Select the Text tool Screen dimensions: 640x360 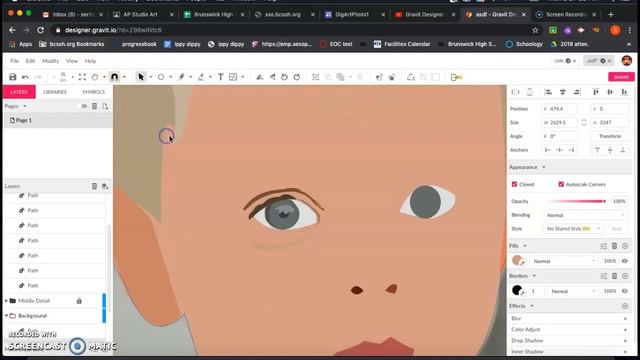coord(220,77)
